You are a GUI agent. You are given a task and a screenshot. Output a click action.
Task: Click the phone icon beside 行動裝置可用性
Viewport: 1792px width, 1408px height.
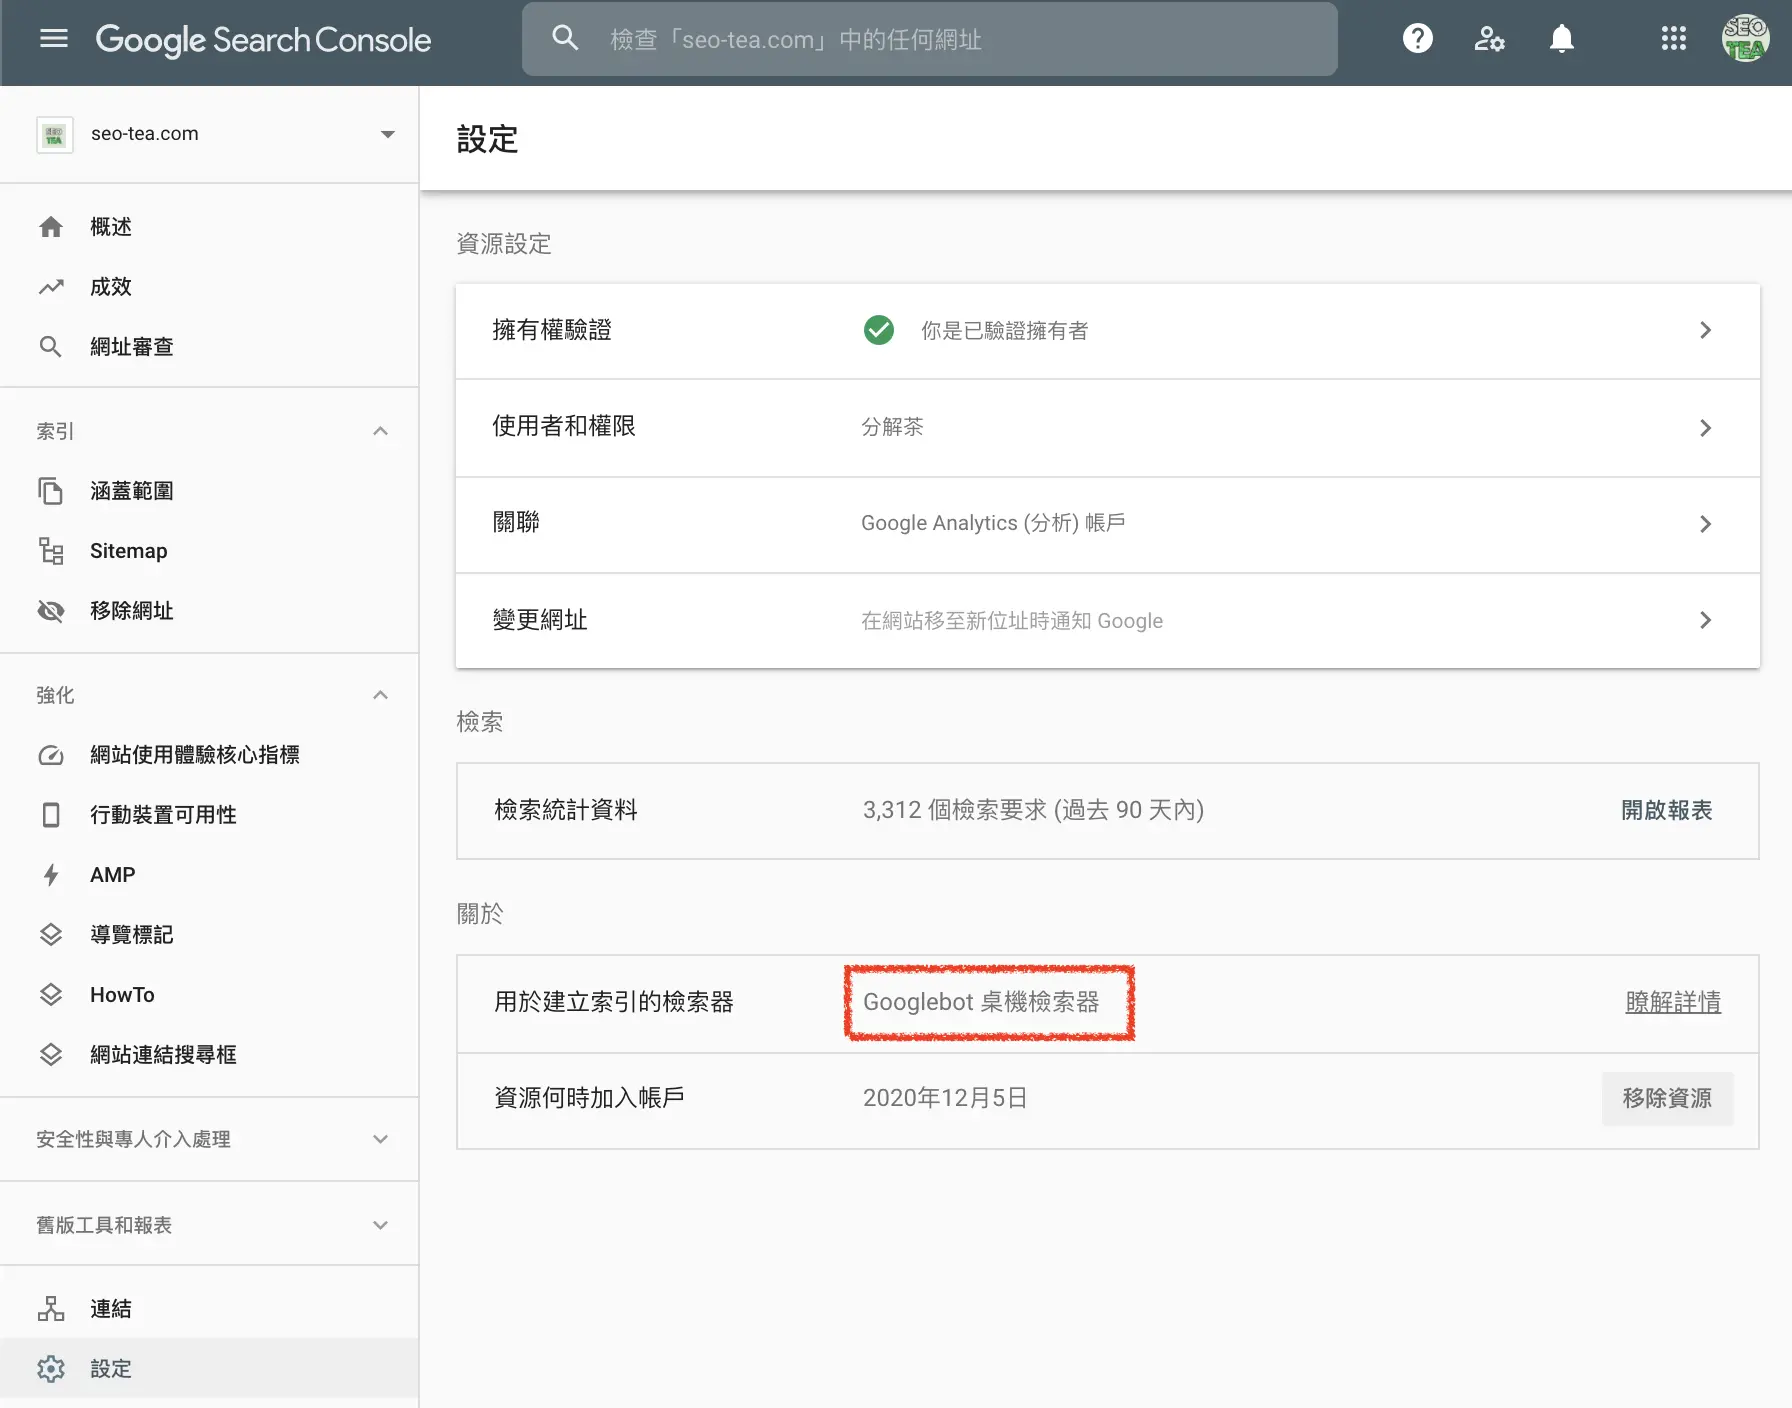point(51,815)
